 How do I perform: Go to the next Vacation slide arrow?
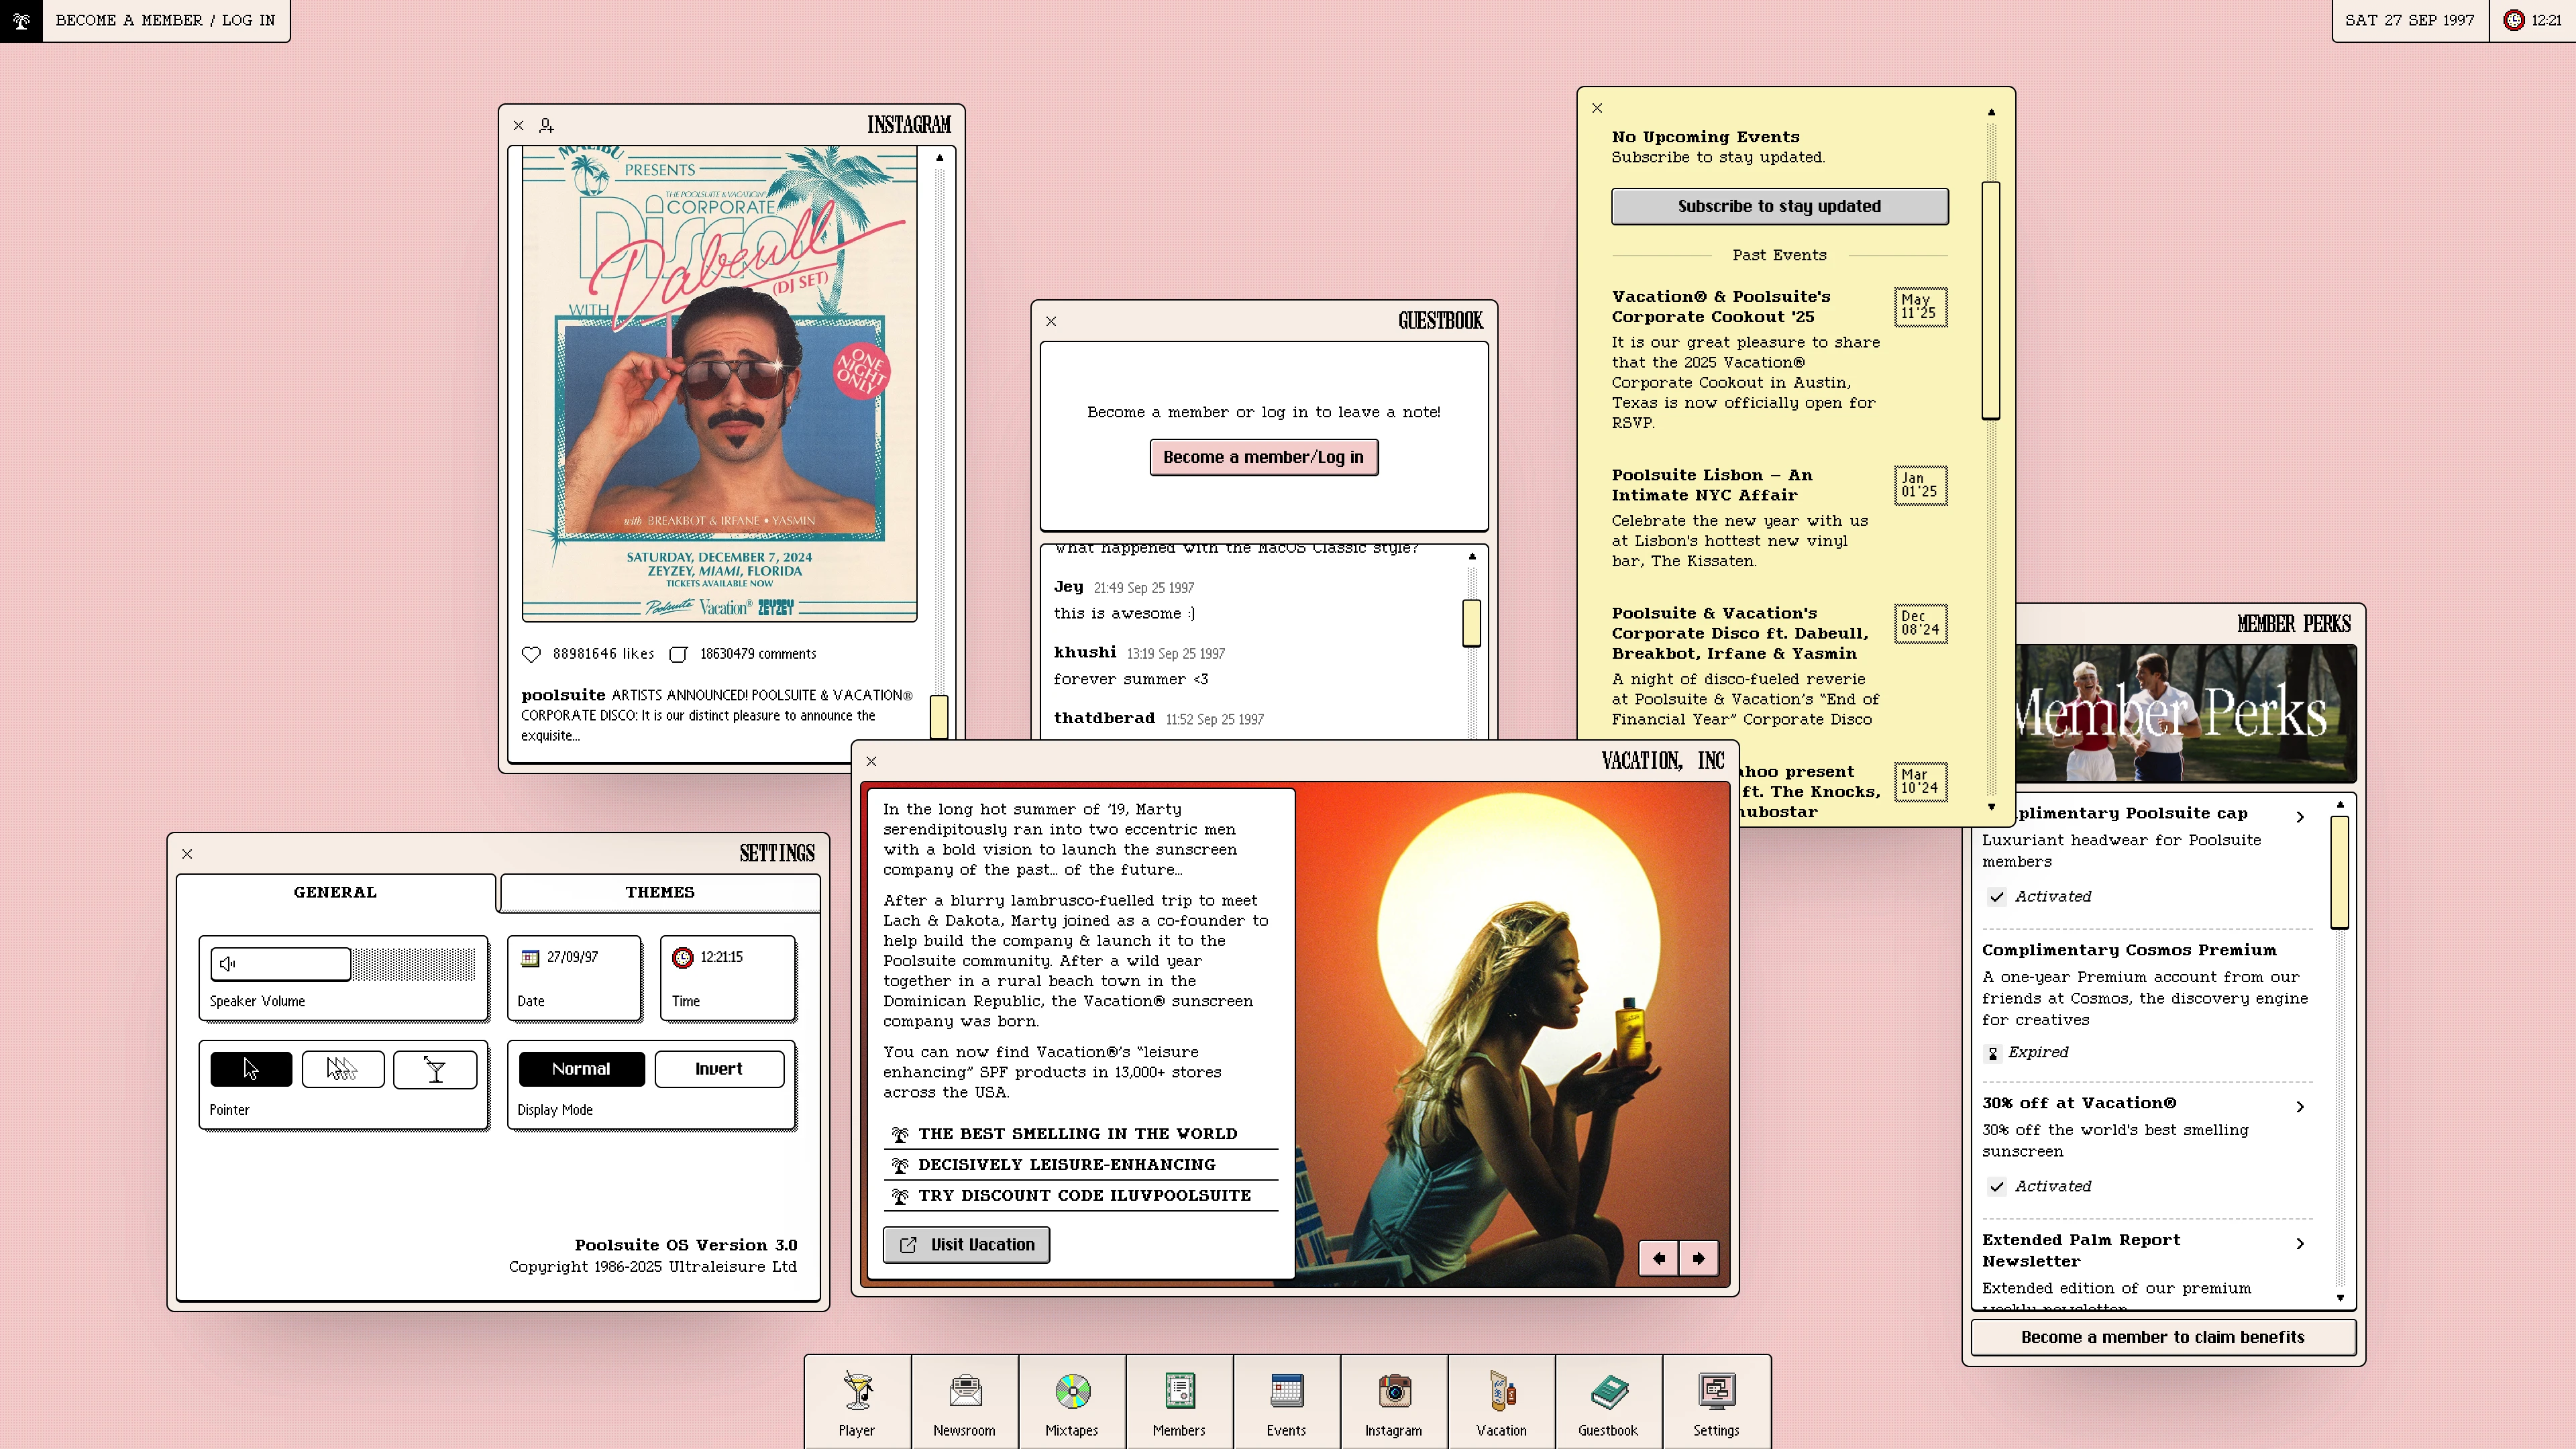coord(1698,1258)
